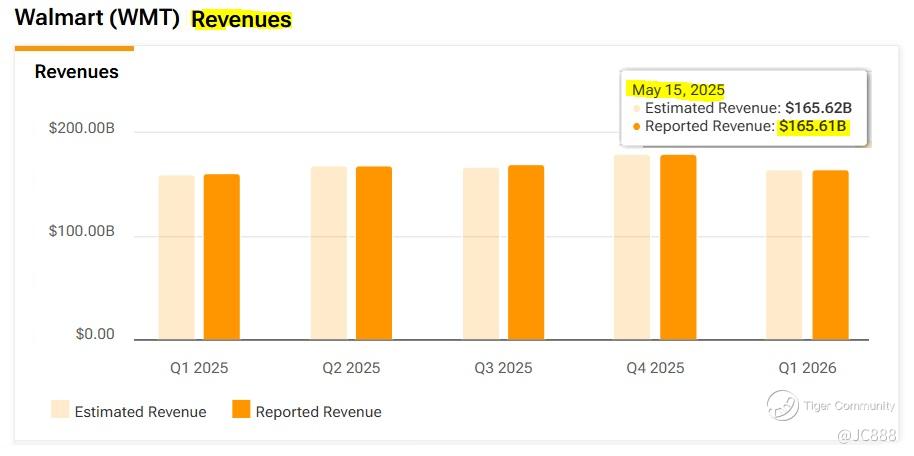Screen dimensions: 914x456
Task: Select Q2 2025 reported revenue bar
Action: tap(374, 253)
